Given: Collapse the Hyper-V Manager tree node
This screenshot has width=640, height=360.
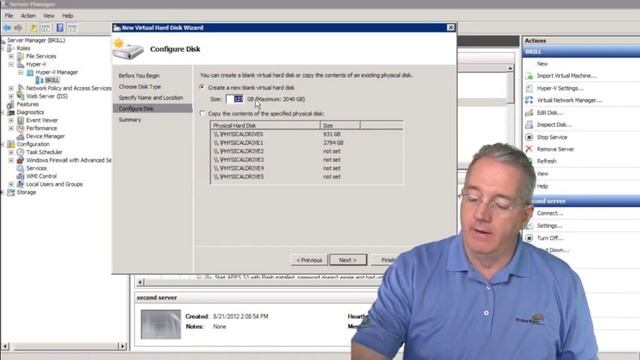Looking at the screenshot, I should [x=21, y=72].
